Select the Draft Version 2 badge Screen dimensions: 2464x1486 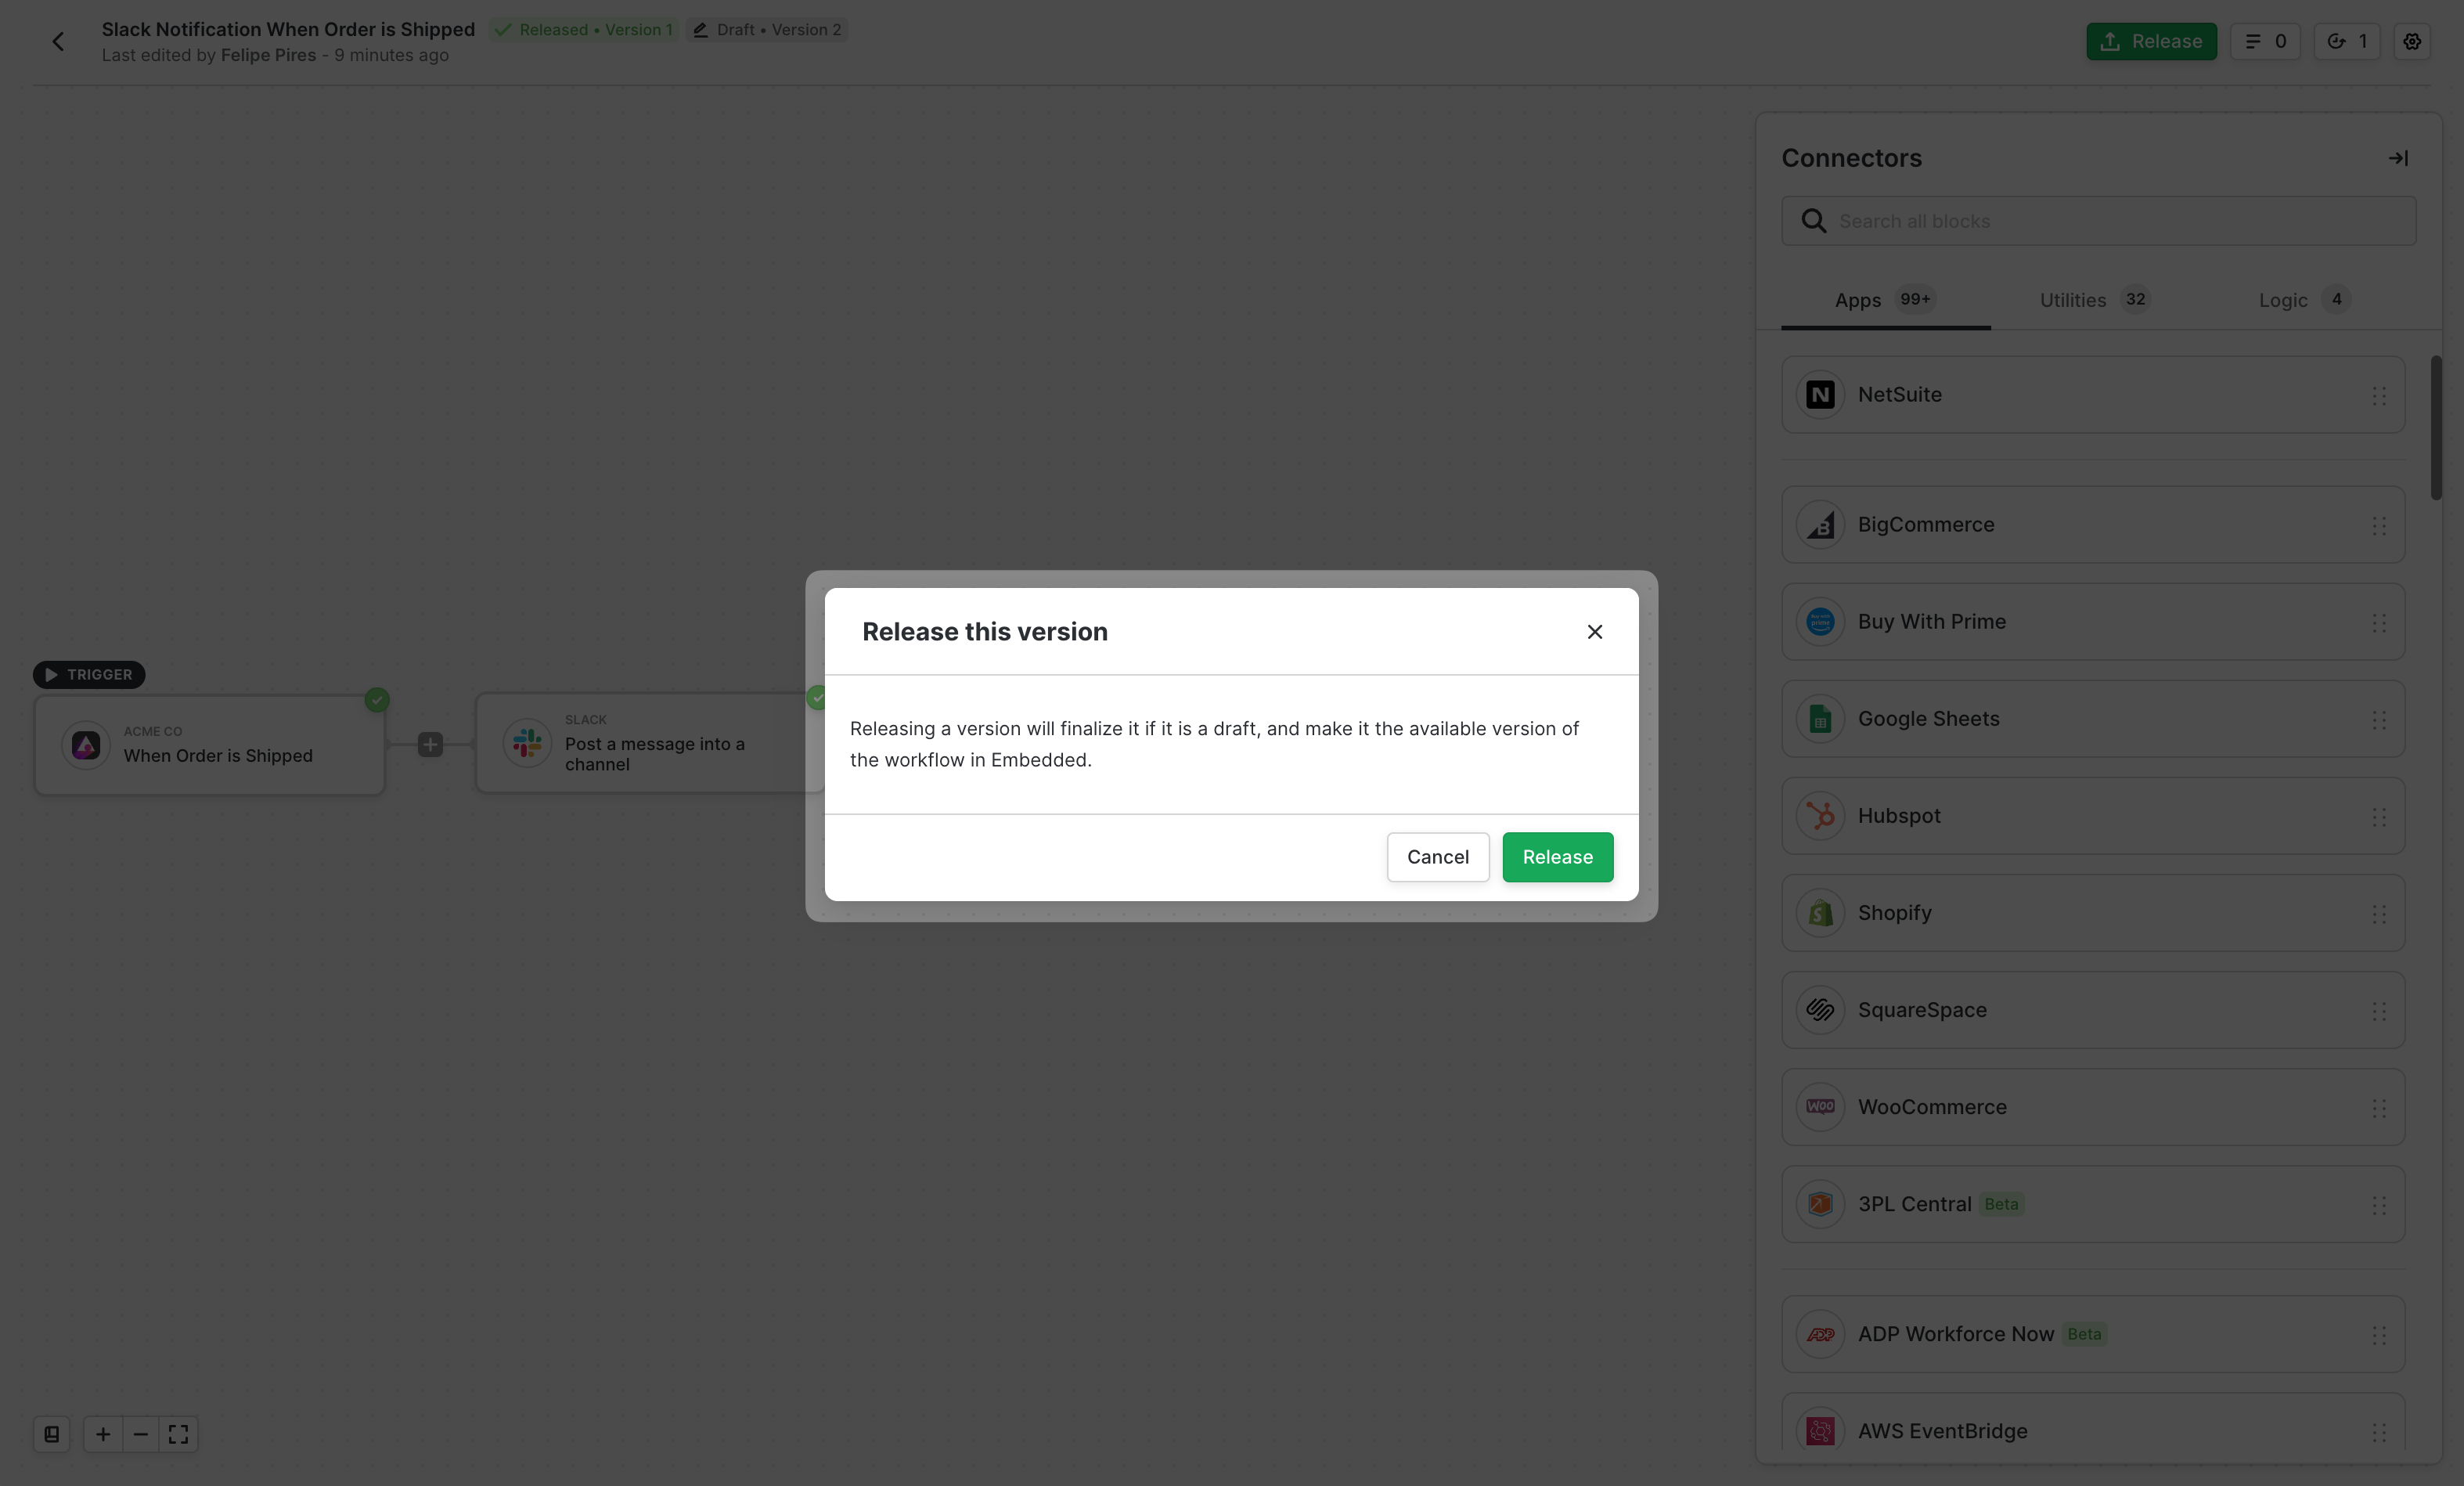pyautogui.click(x=767, y=30)
